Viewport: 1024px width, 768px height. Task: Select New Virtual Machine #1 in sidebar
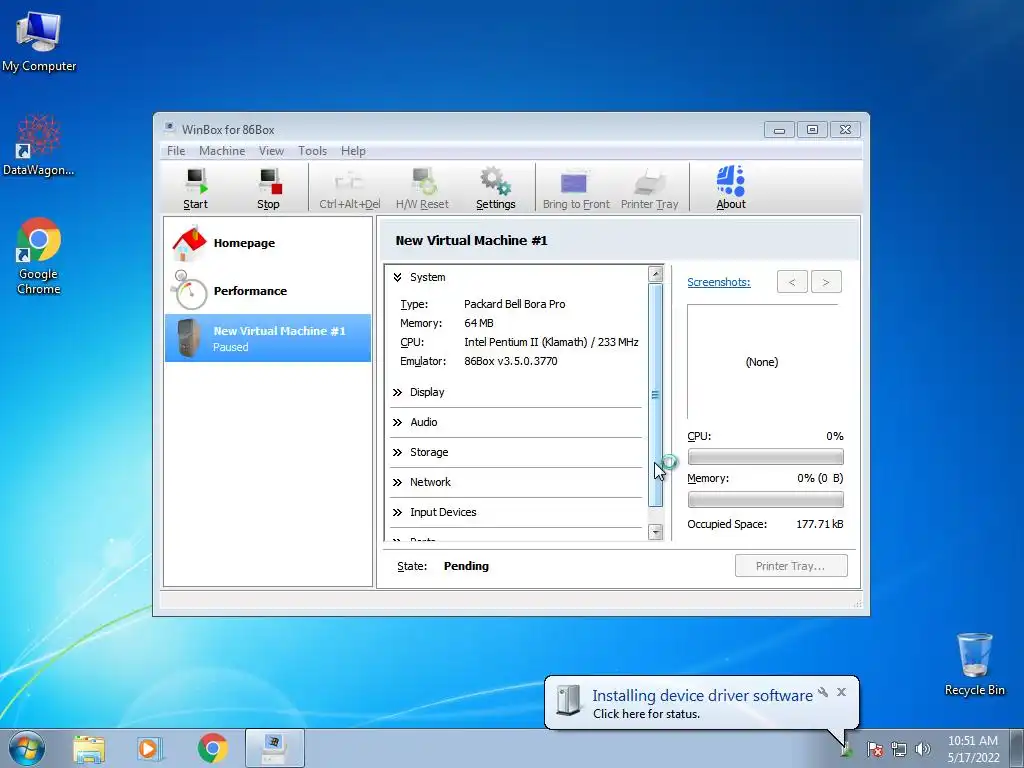click(268, 338)
